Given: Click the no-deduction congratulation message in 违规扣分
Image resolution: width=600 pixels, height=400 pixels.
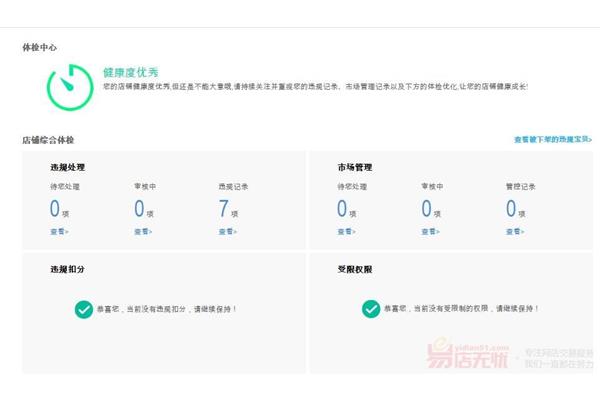Looking at the screenshot, I should click(166, 309).
